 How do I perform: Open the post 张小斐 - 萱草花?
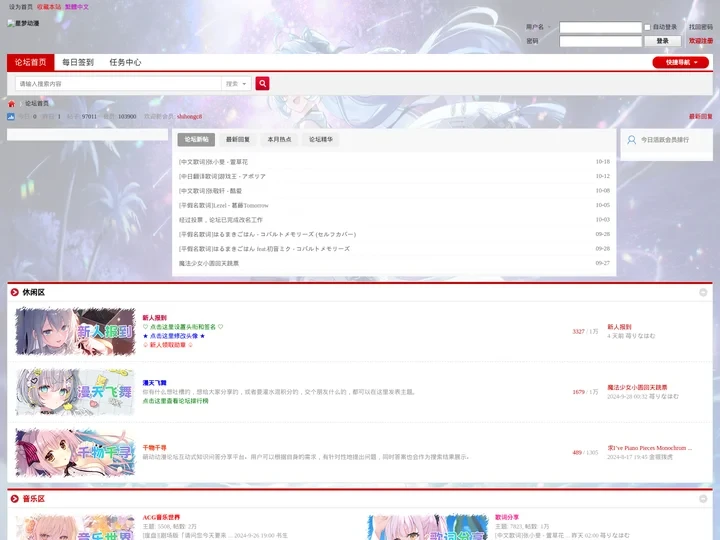click(x=213, y=162)
